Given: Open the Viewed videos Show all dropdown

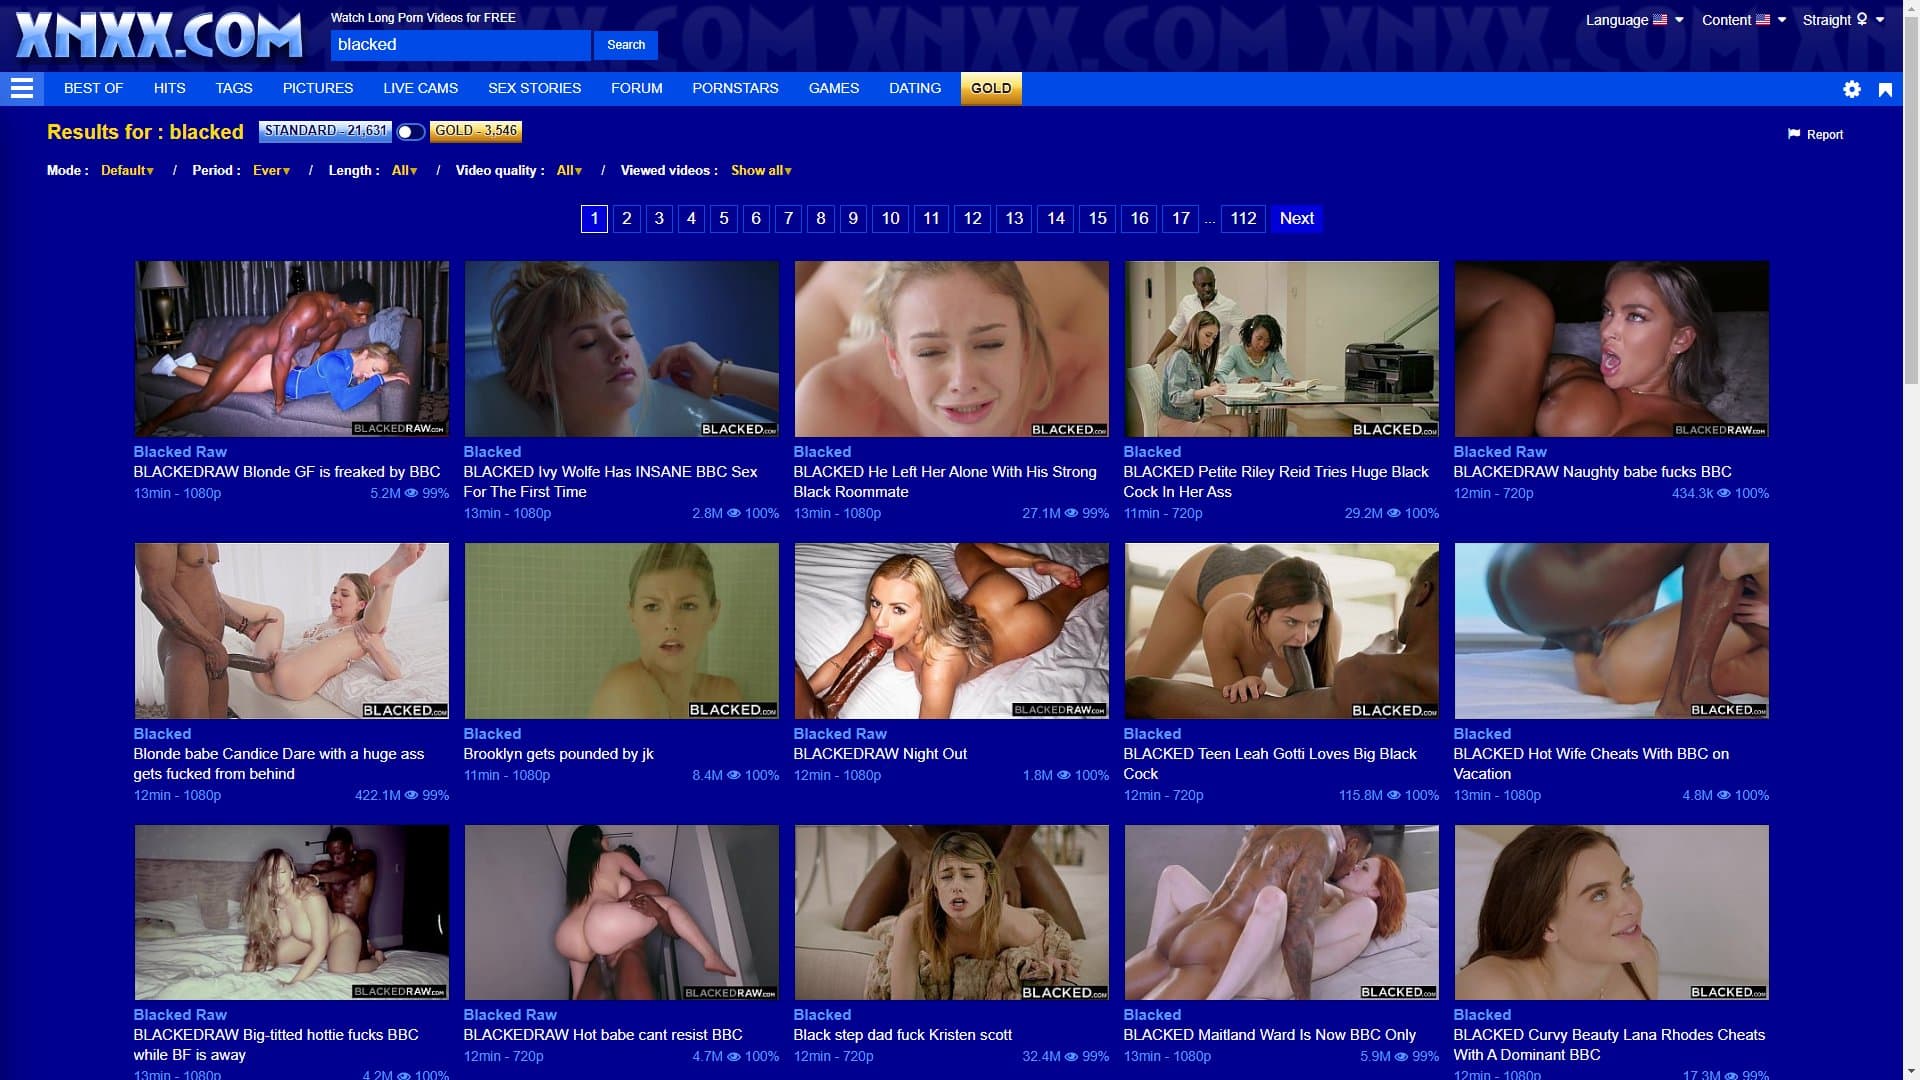Looking at the screenshot, I should pyautogui.click(x=759, y=170).
